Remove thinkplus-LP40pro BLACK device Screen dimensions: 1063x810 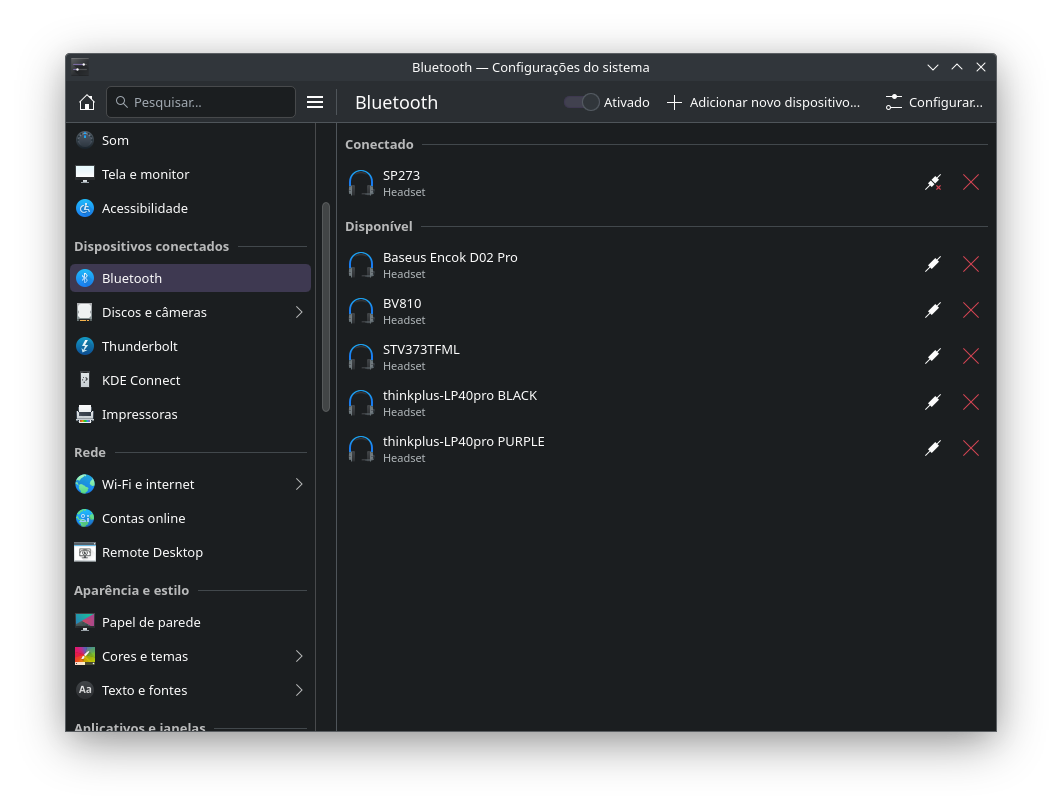coord(971,403)
